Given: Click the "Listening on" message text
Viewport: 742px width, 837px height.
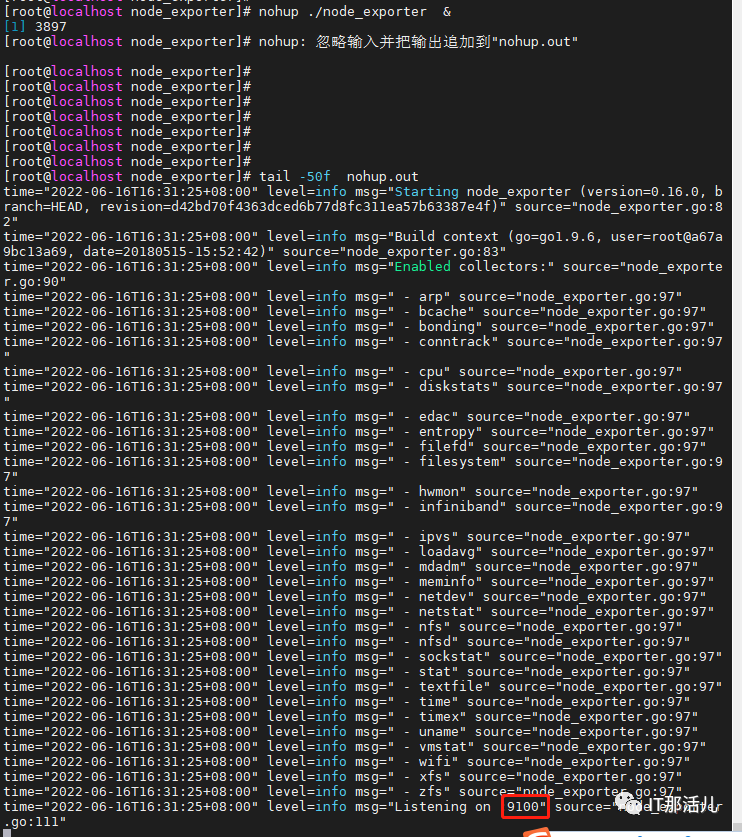Looking at the screenshot, I should tap(443, 807).
